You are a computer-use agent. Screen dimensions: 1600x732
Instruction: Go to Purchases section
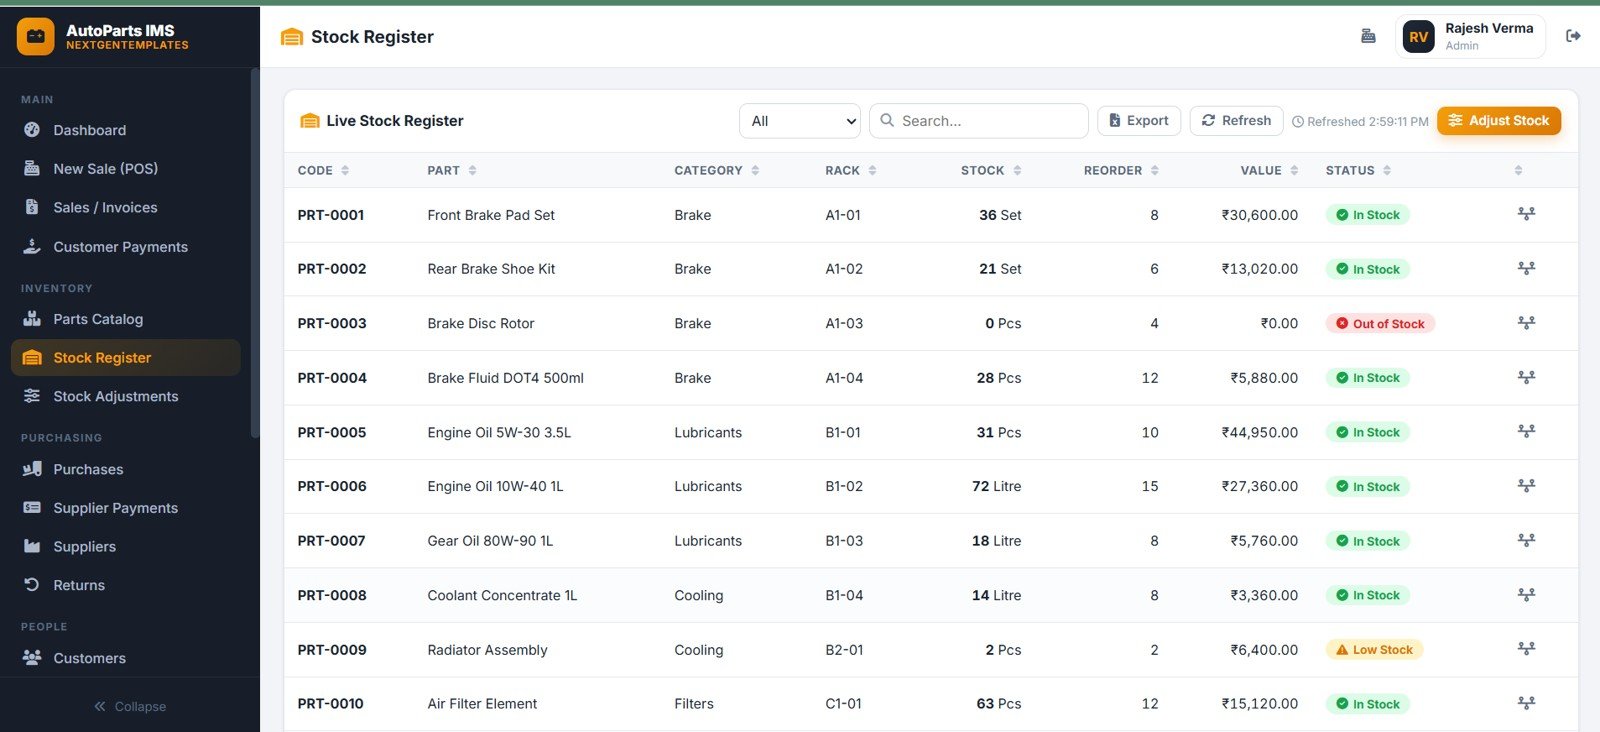(126, 469)
